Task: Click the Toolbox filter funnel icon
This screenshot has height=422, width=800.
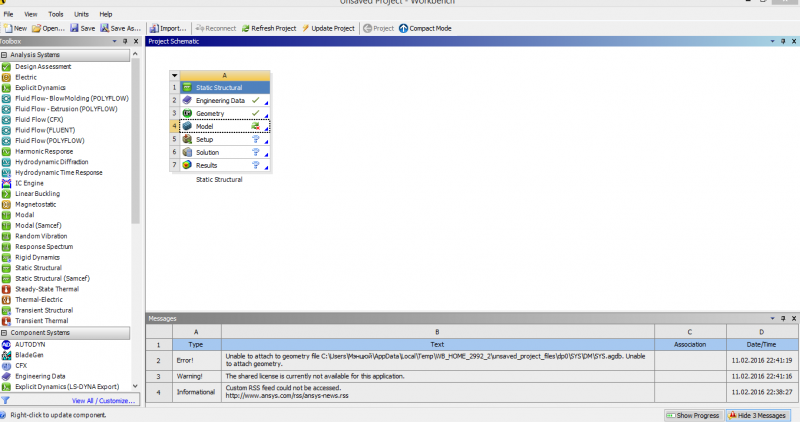Action: coord(6,401)
